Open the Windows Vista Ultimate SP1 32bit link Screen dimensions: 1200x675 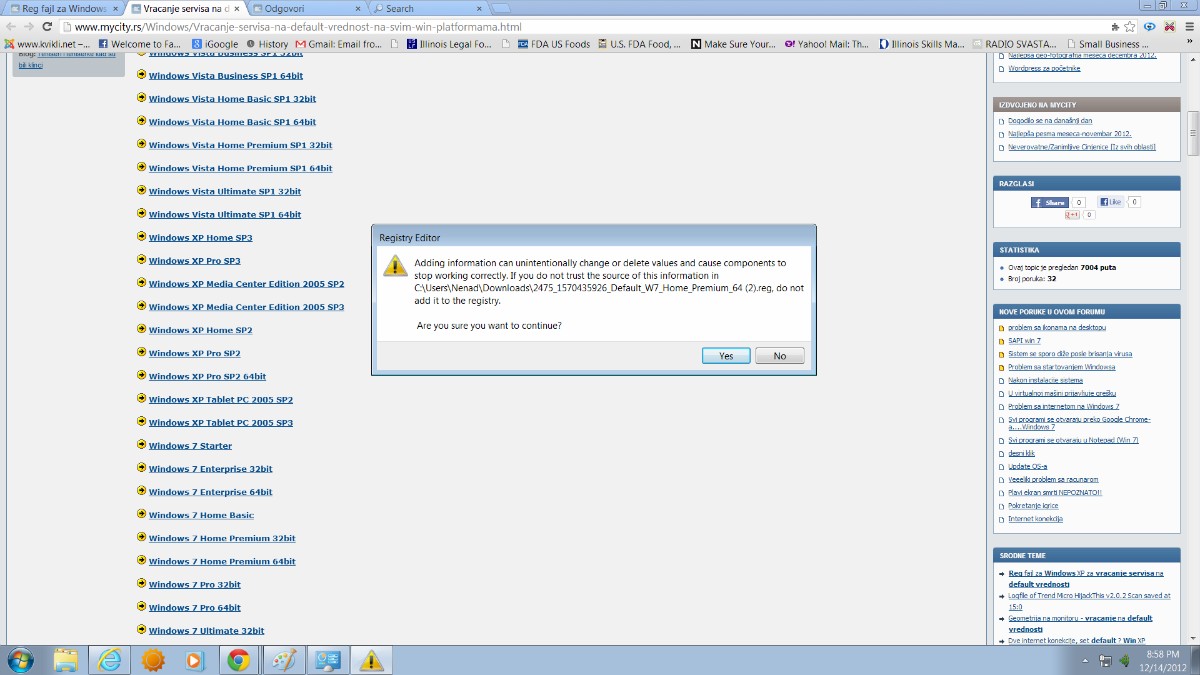pos(225,191)
